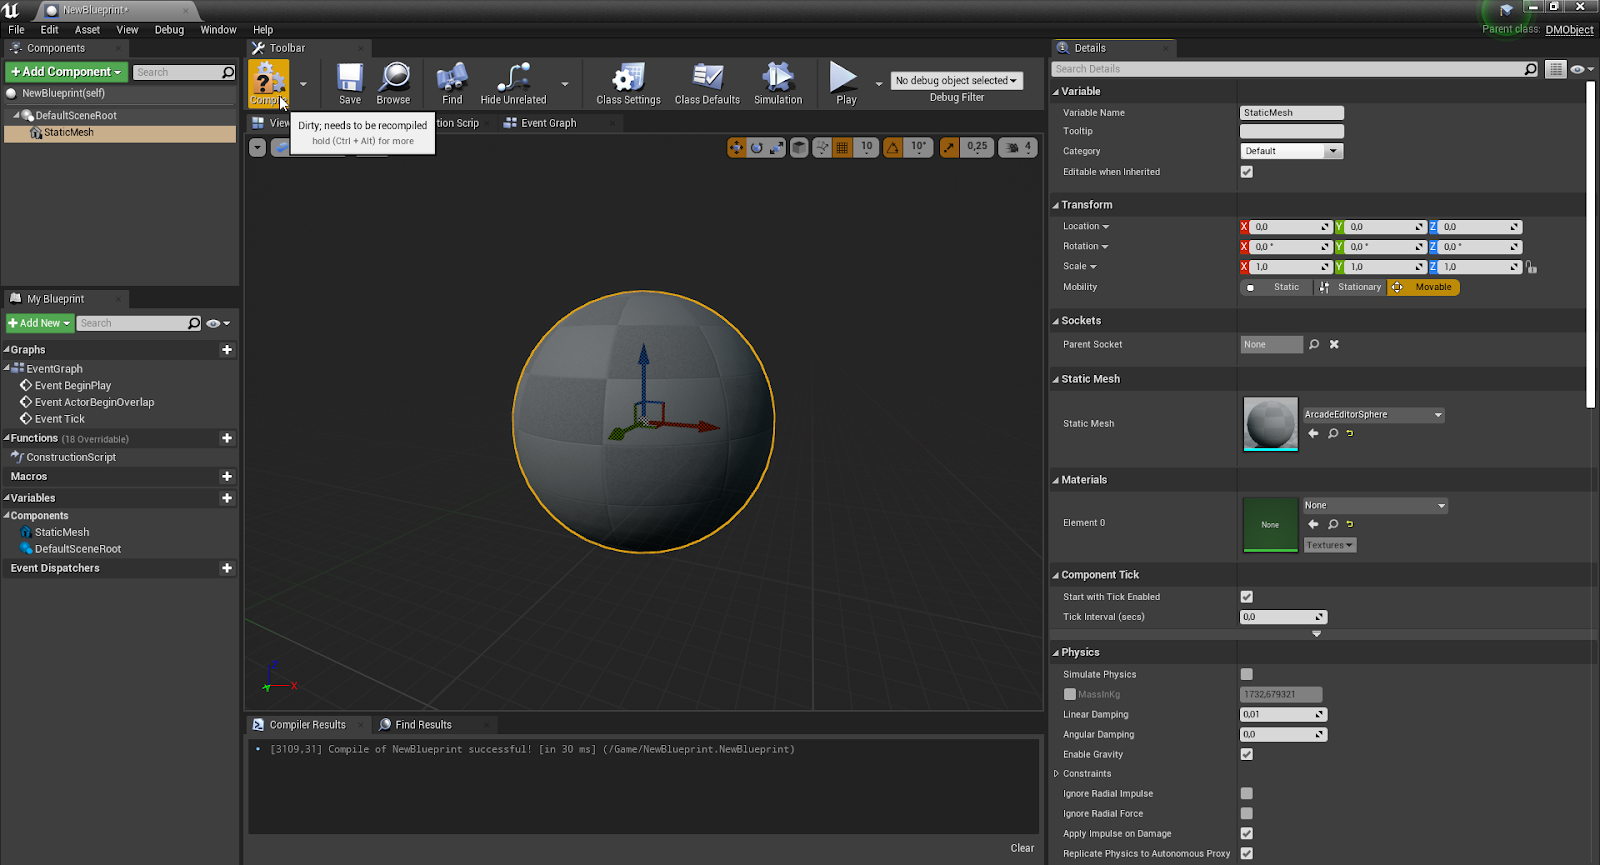Toggle the Hide Unrelated toolbar icon

click(x=513, y=84)
